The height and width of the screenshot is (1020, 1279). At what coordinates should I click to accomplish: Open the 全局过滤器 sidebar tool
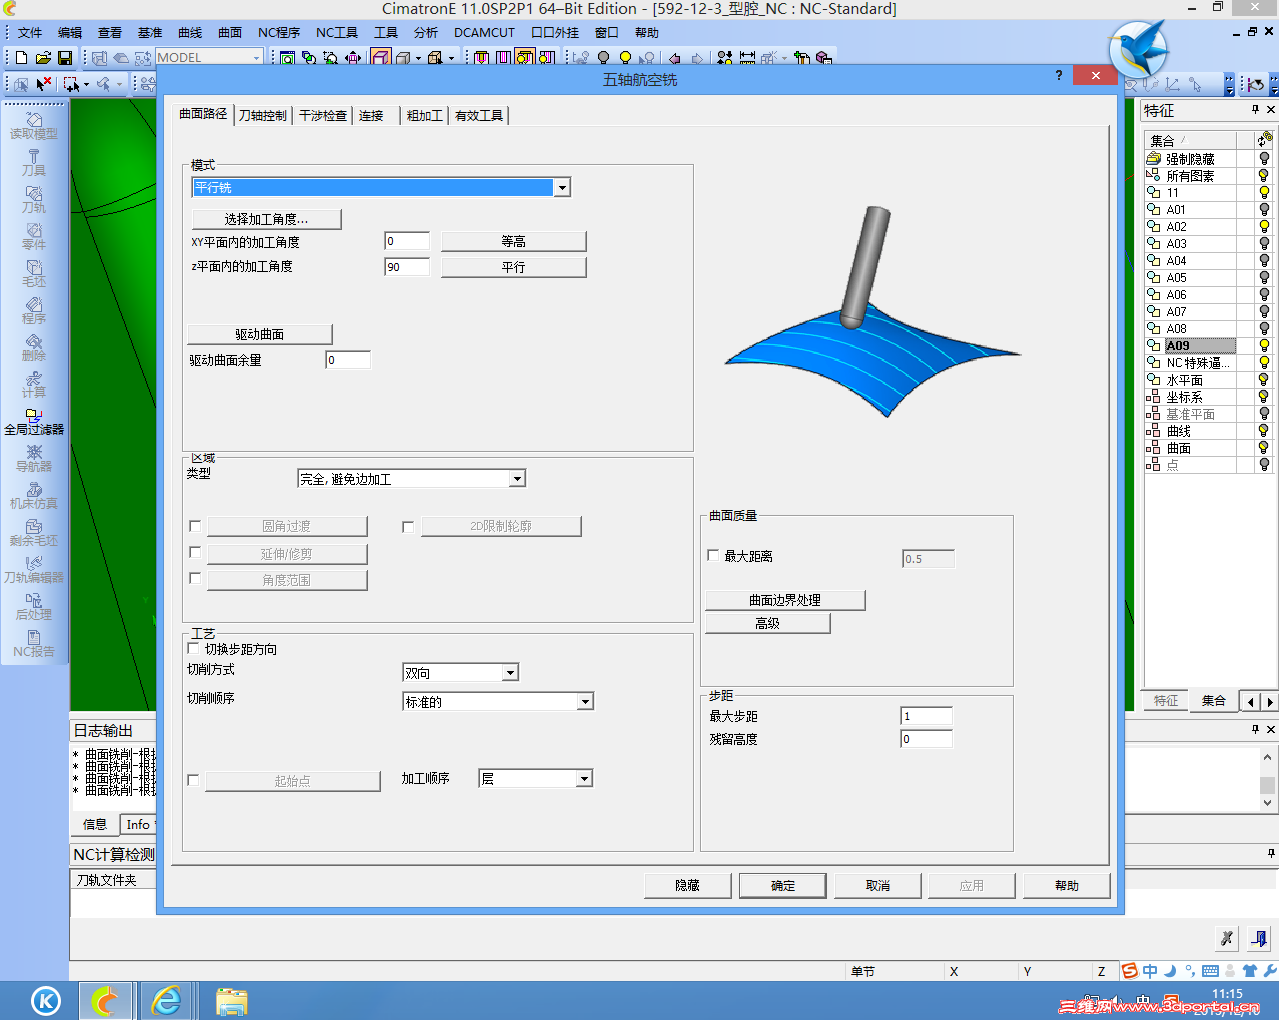34,422
